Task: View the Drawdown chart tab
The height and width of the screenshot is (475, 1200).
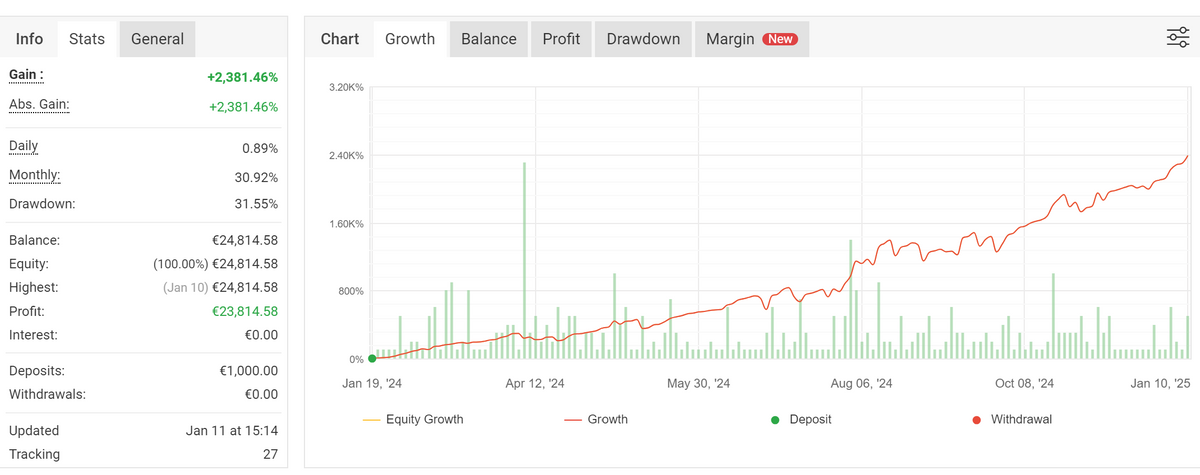Action: coord(643,39)
